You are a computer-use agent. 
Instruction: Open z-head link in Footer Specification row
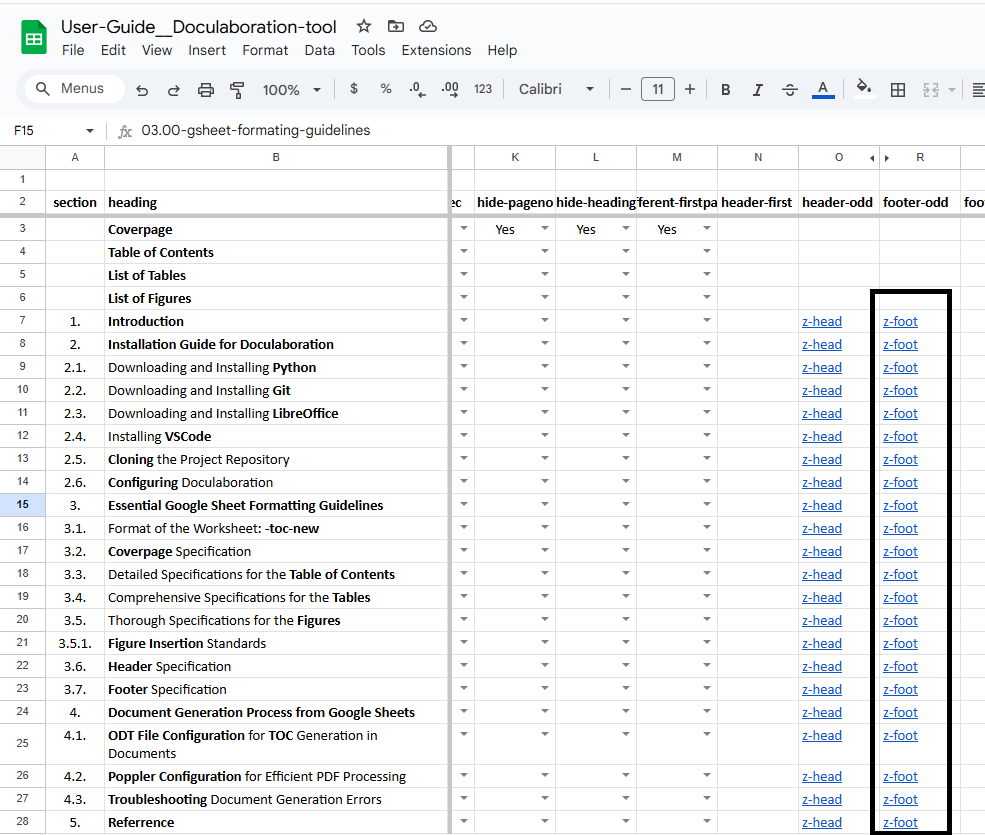[822, 690]
